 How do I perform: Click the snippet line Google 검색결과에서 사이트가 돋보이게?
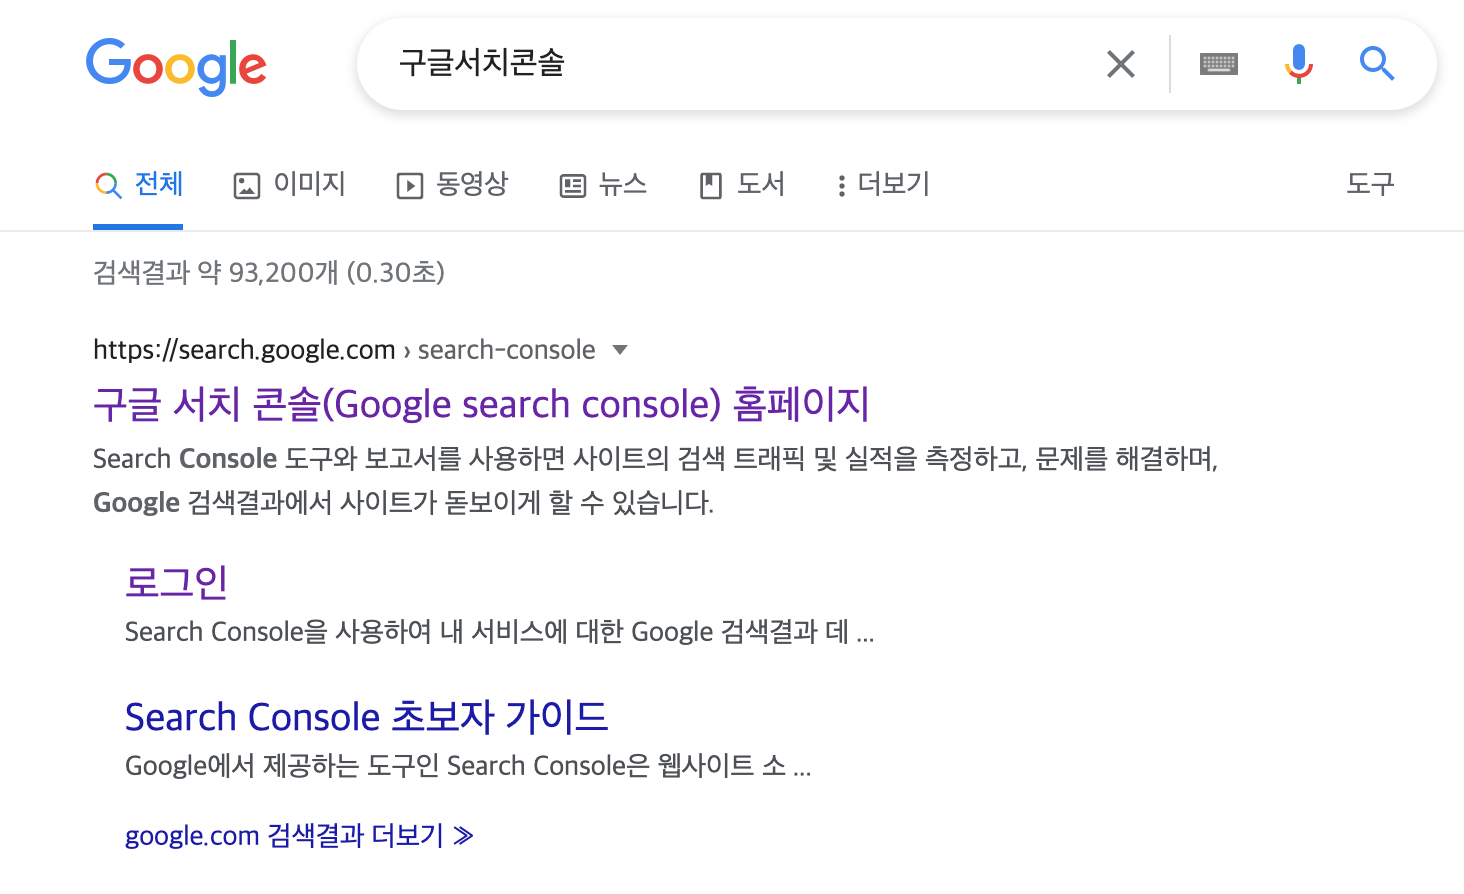[x=403, y=502]
